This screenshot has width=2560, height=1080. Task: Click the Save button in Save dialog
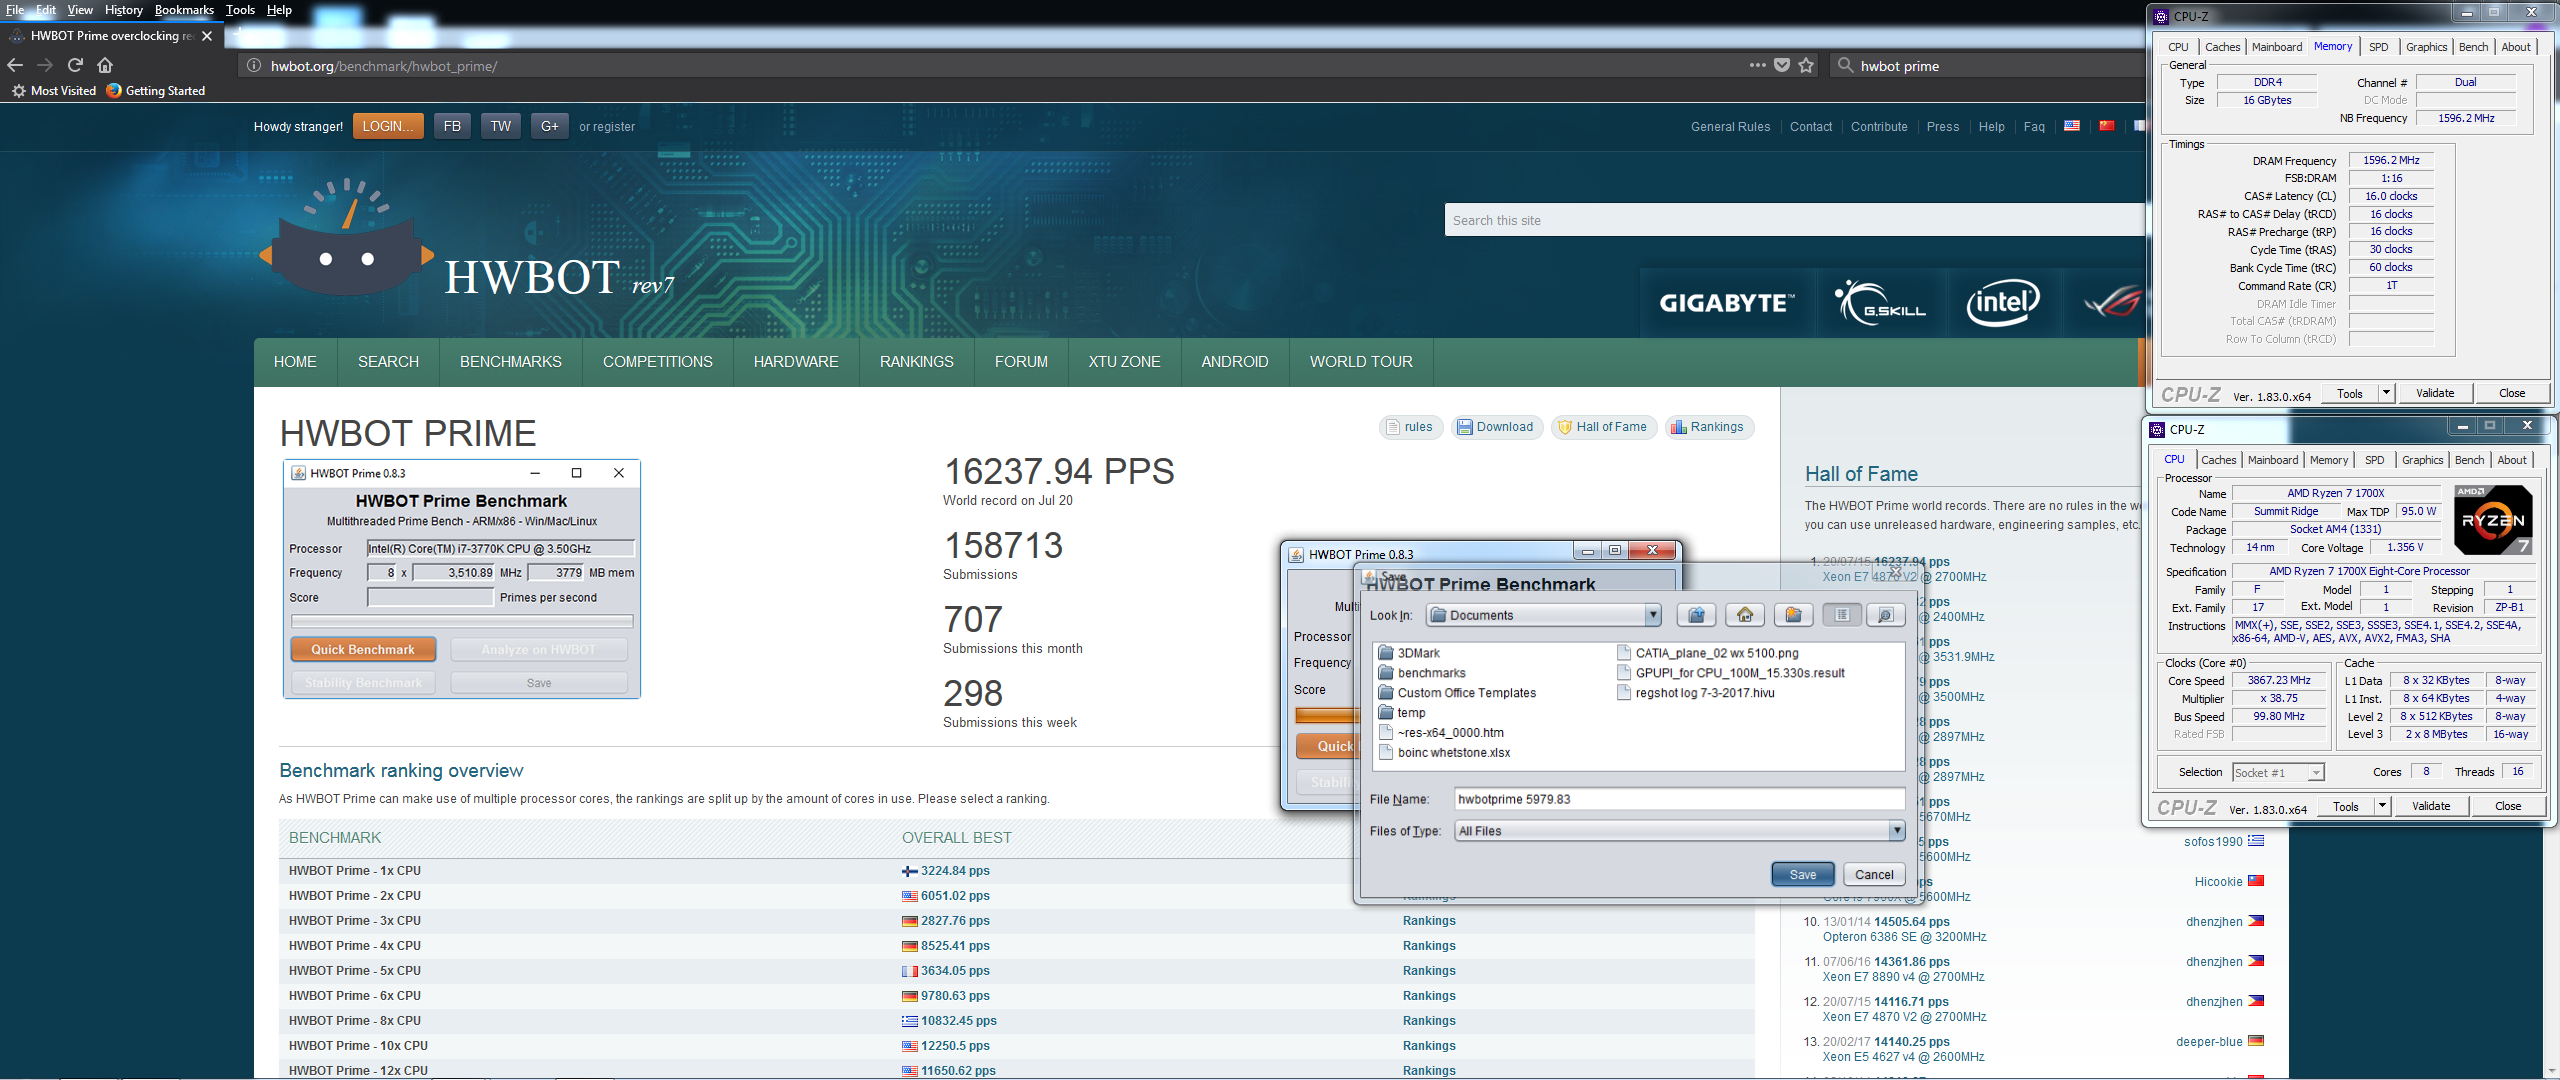pos(1803,874)
